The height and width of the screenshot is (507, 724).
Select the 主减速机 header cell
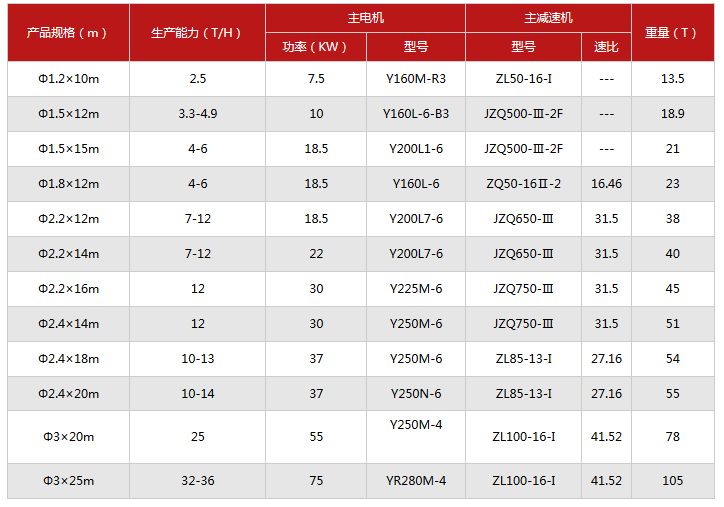[x=548, y=18]
